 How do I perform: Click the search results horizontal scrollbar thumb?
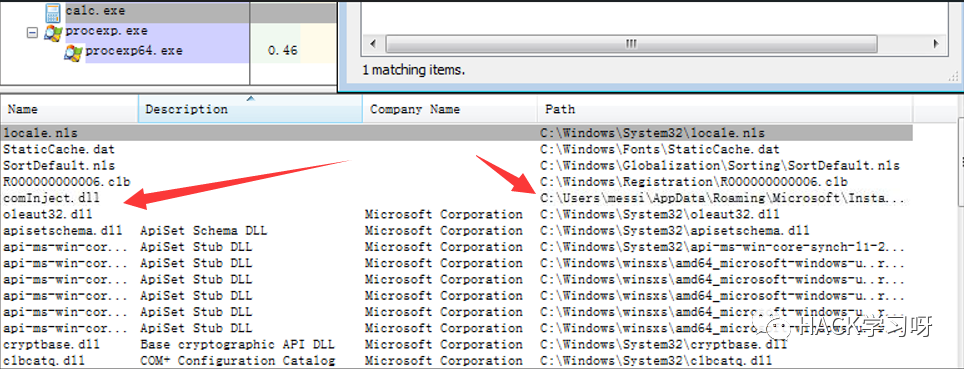point(631,44)
